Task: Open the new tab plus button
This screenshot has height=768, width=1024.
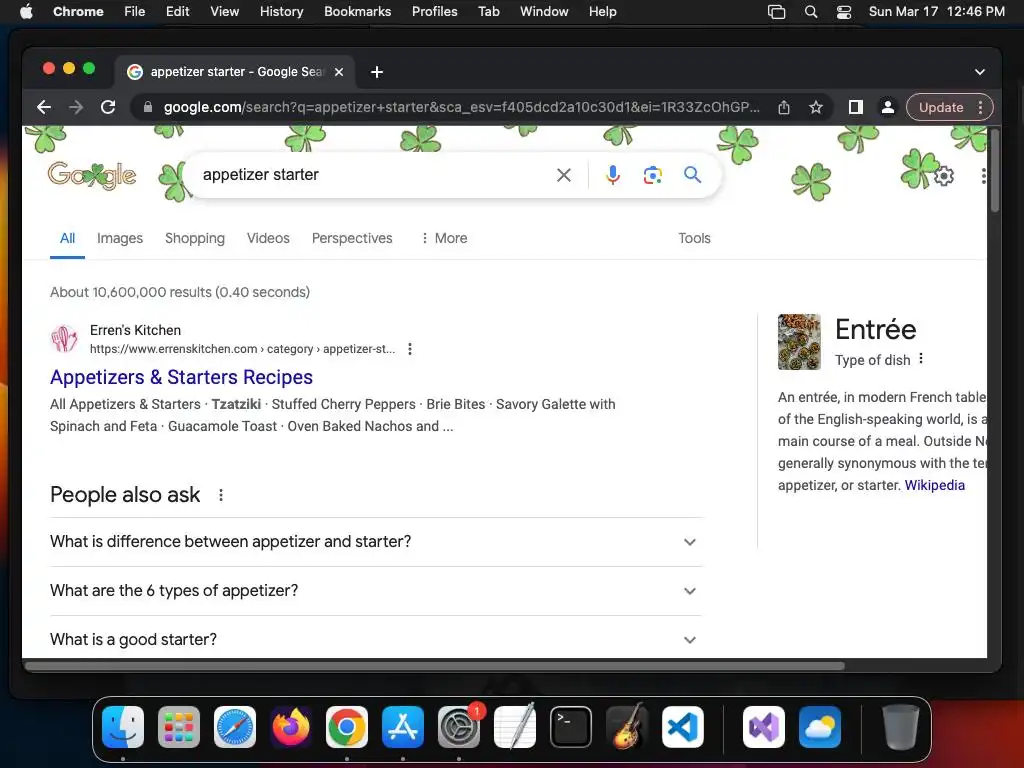Action: [x=377, y=72]
